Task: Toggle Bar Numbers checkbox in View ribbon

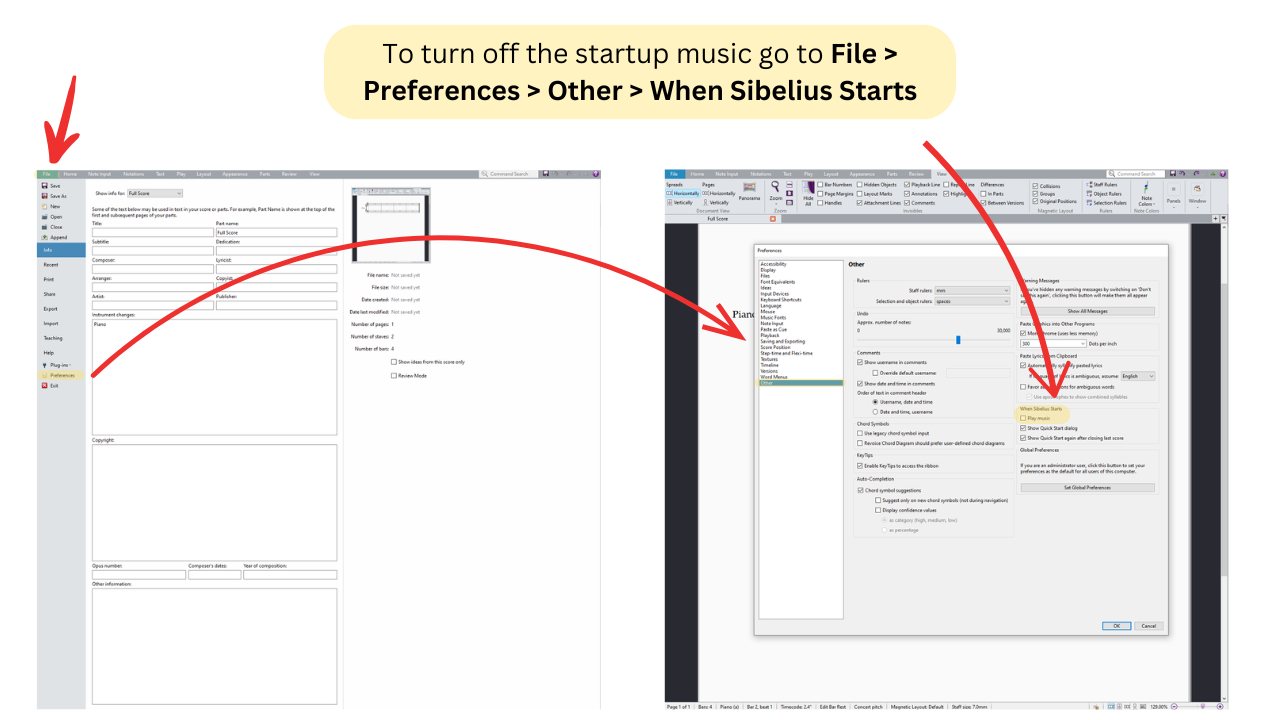Action: (x=821, y=185)
